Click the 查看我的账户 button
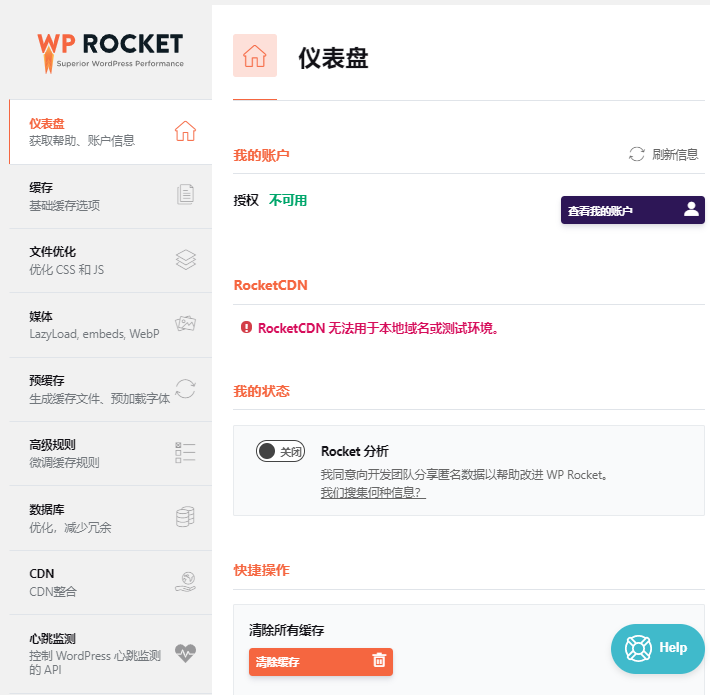 [x=633, y=210]
